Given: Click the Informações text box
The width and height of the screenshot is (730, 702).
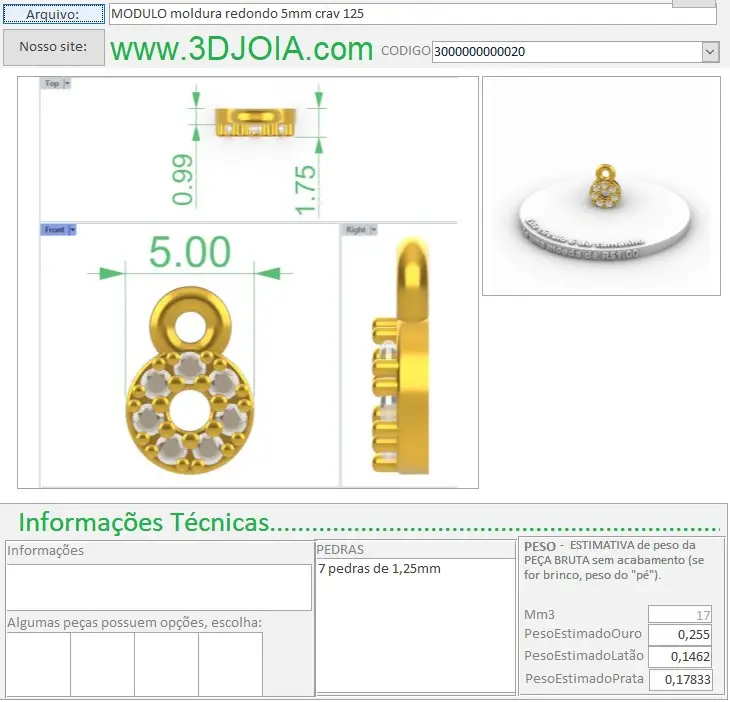Looking at the screenshot, I should click(159, 587).
